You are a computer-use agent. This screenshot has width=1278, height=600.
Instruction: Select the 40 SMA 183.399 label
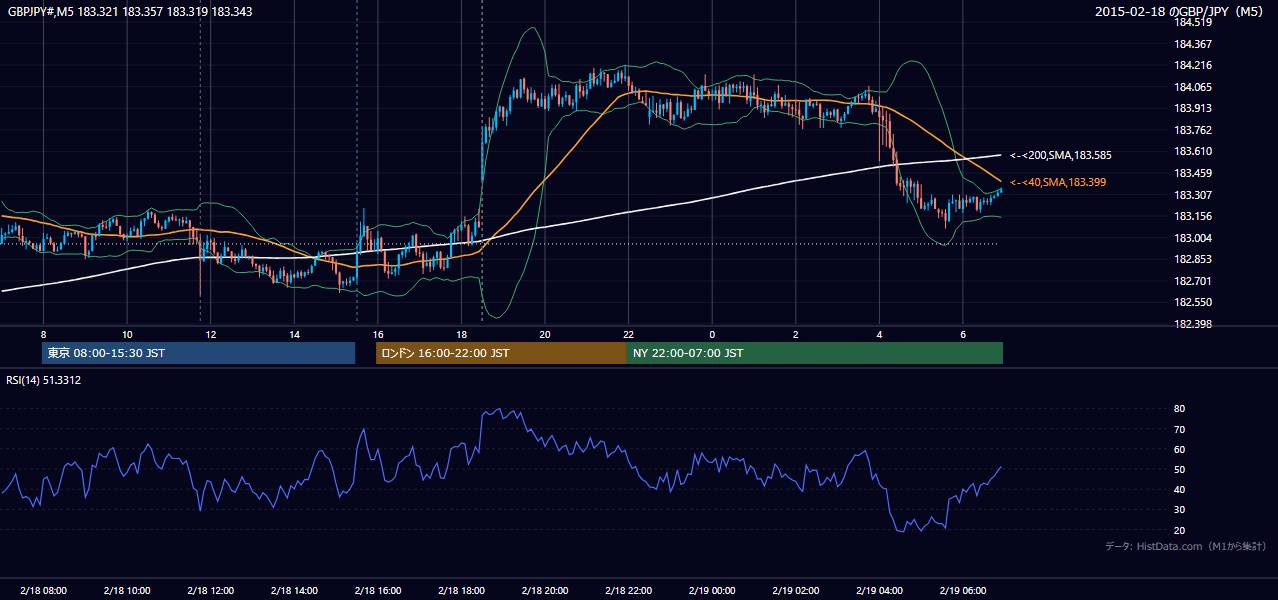pos(1058,182)
